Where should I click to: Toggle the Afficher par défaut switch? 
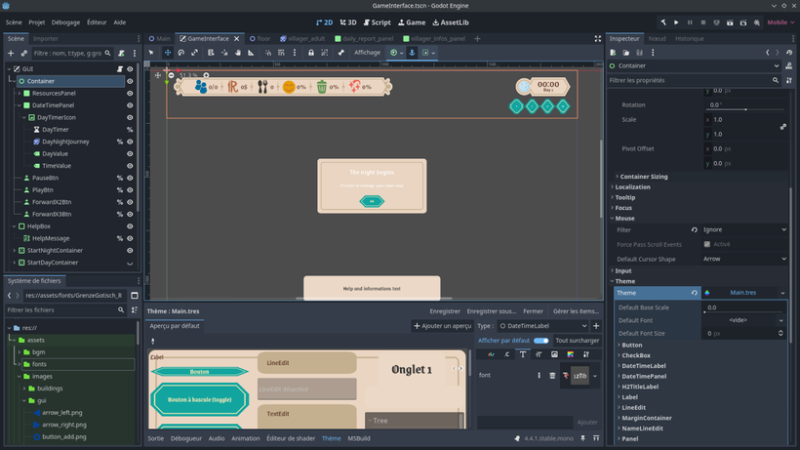pyautogui.click(x=541, y=340)
